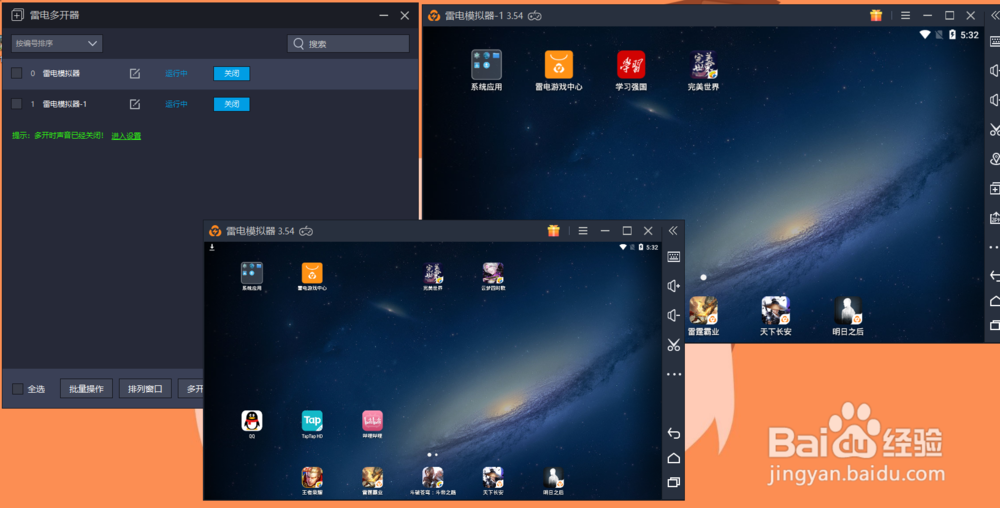Open hamburger menu in 雷电模拟器 3.54 title bar
Screen dimensions: 1000x508
[x=583, y=231]
